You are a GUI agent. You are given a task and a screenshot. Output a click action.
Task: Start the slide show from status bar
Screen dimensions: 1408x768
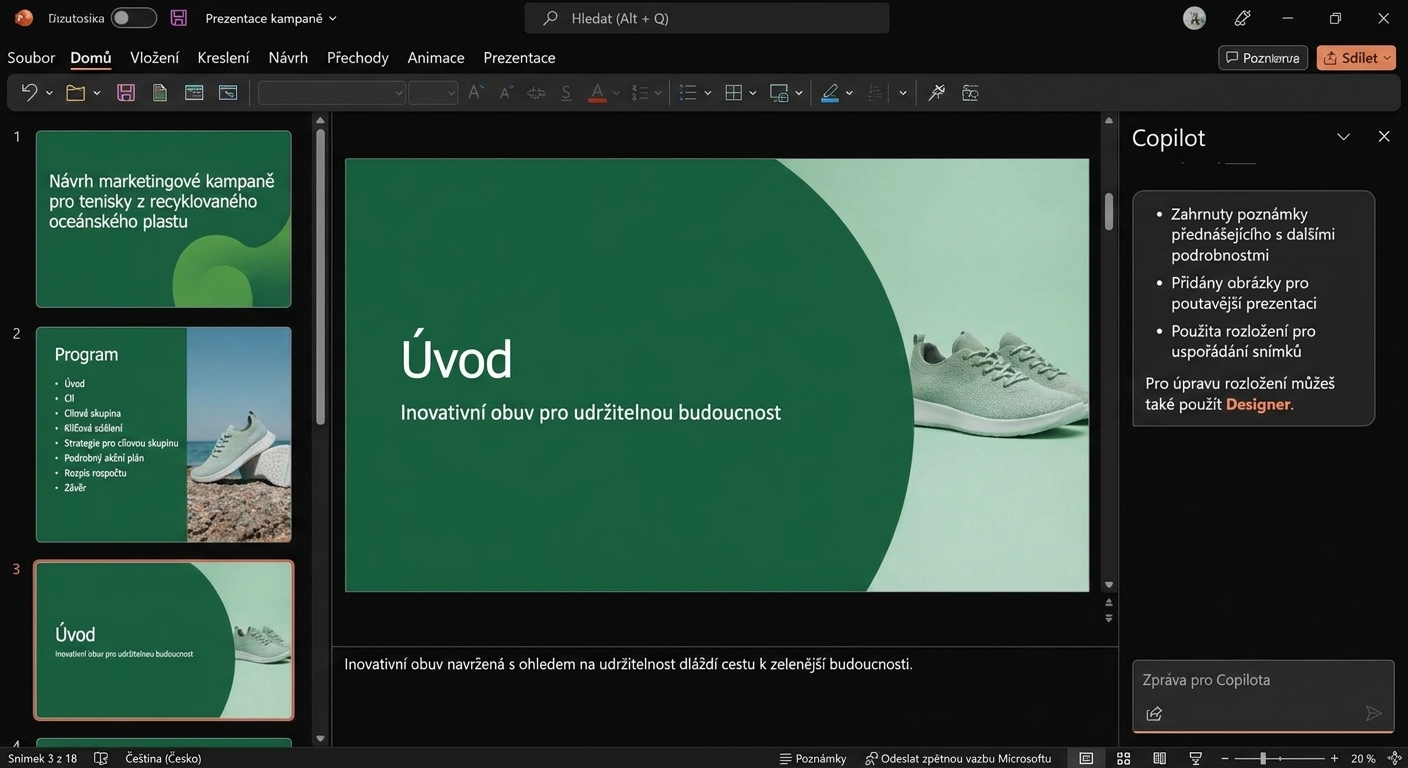[x=1195, y=759]
